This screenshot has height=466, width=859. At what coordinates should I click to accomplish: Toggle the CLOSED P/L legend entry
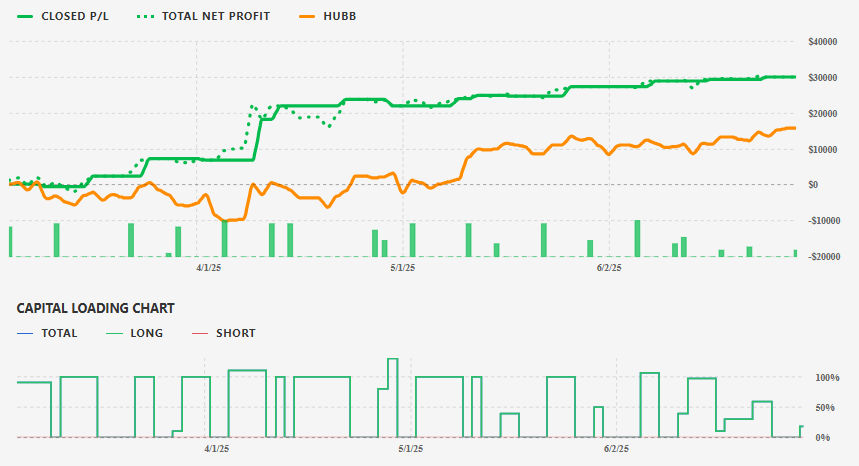tap(62, 16)
